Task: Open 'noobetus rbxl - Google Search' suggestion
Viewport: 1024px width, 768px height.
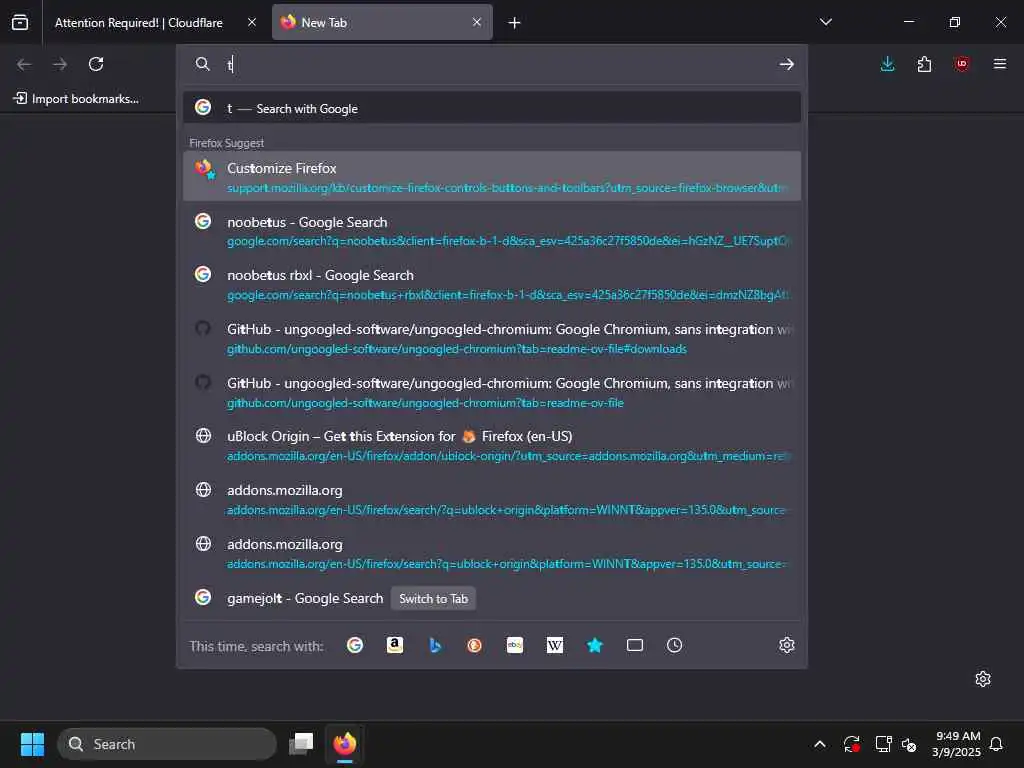Action: click(492, 284)
